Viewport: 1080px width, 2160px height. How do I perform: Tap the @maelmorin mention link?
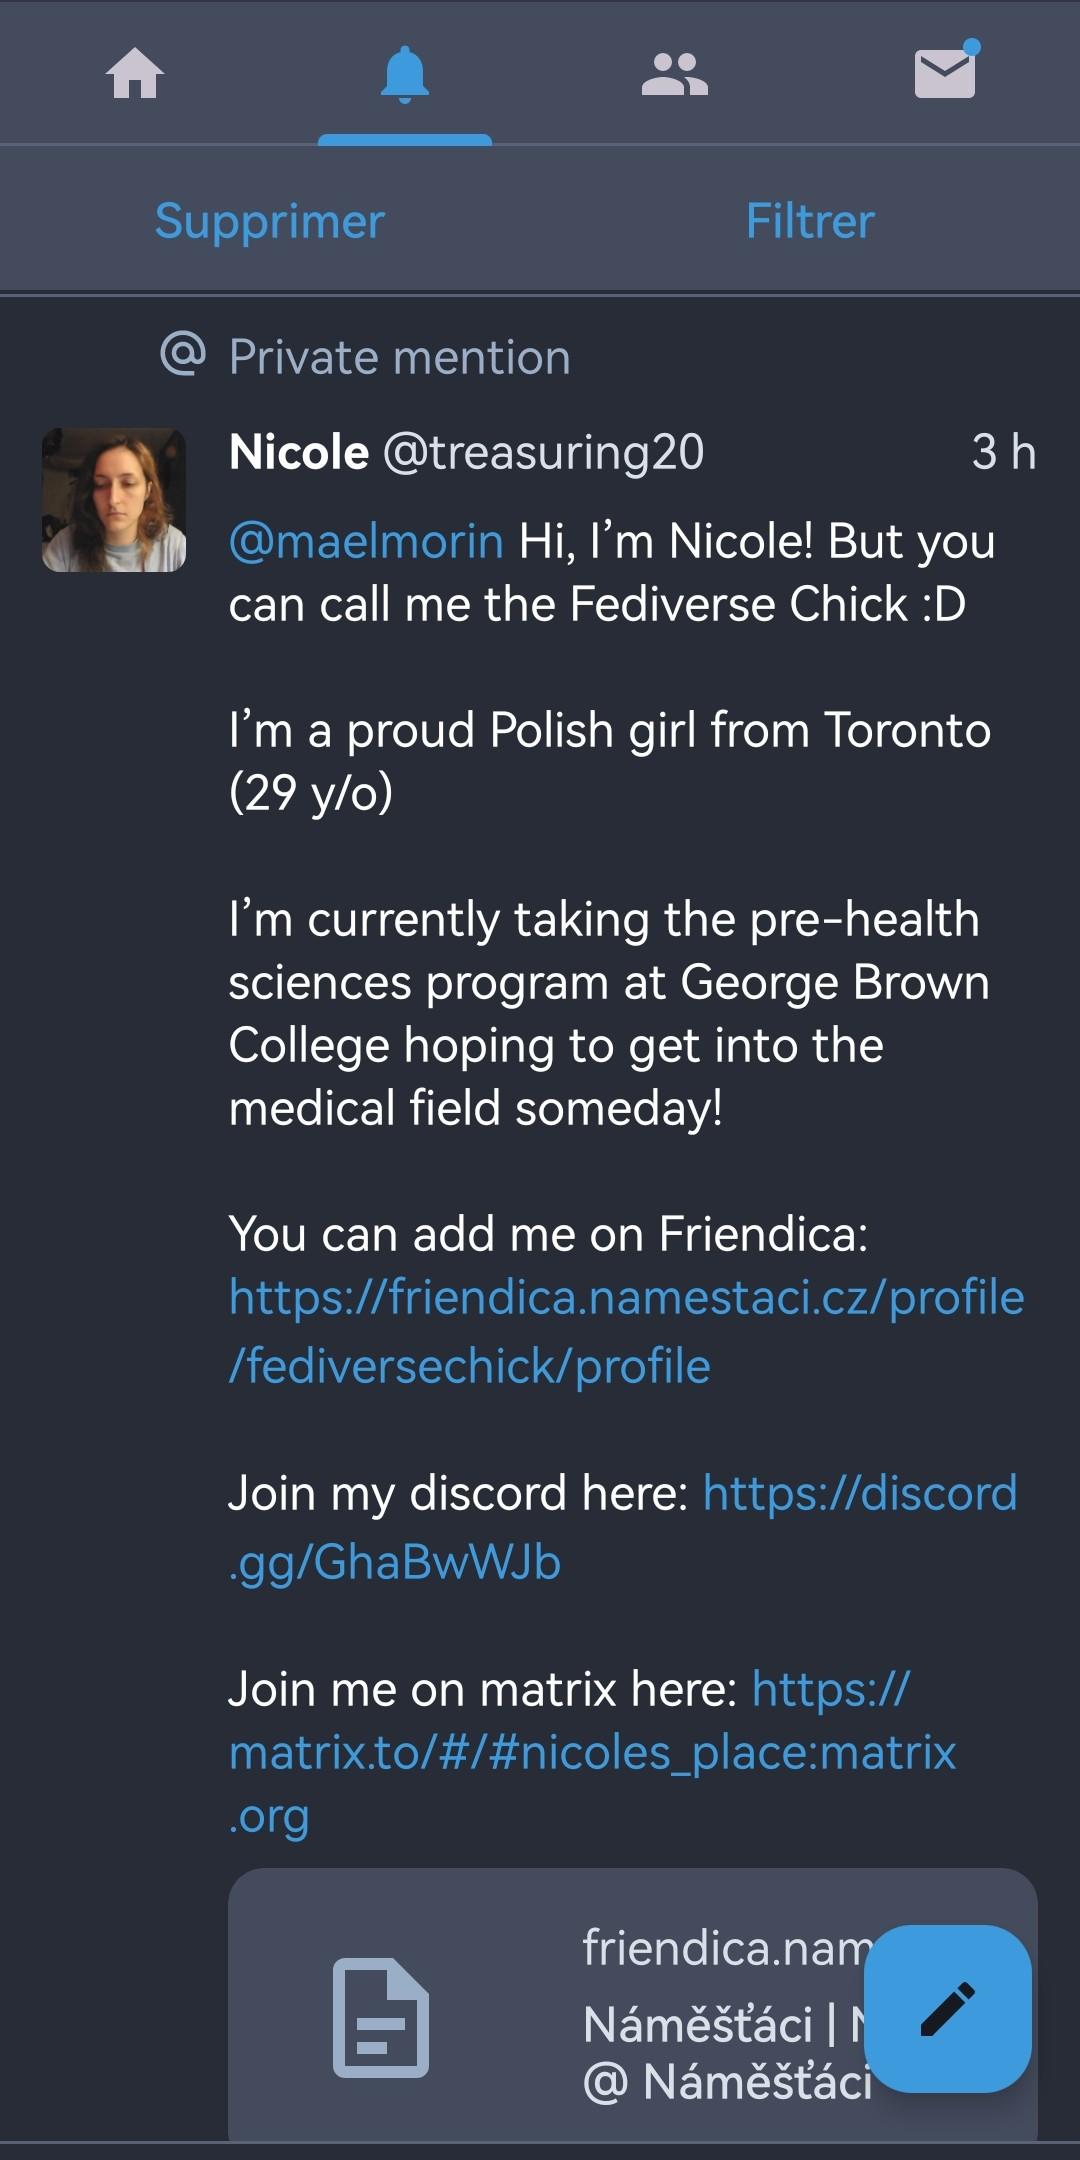point(366,542)
